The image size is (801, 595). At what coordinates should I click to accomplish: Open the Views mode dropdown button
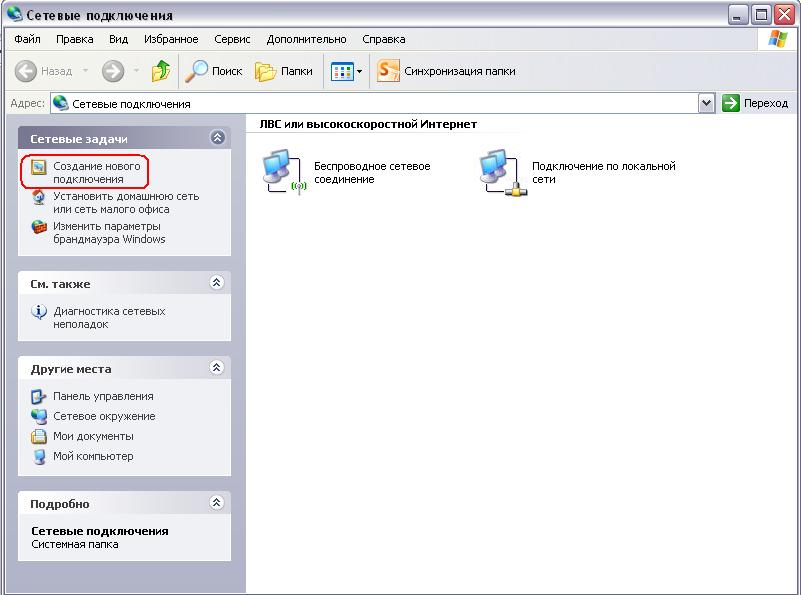346,71
